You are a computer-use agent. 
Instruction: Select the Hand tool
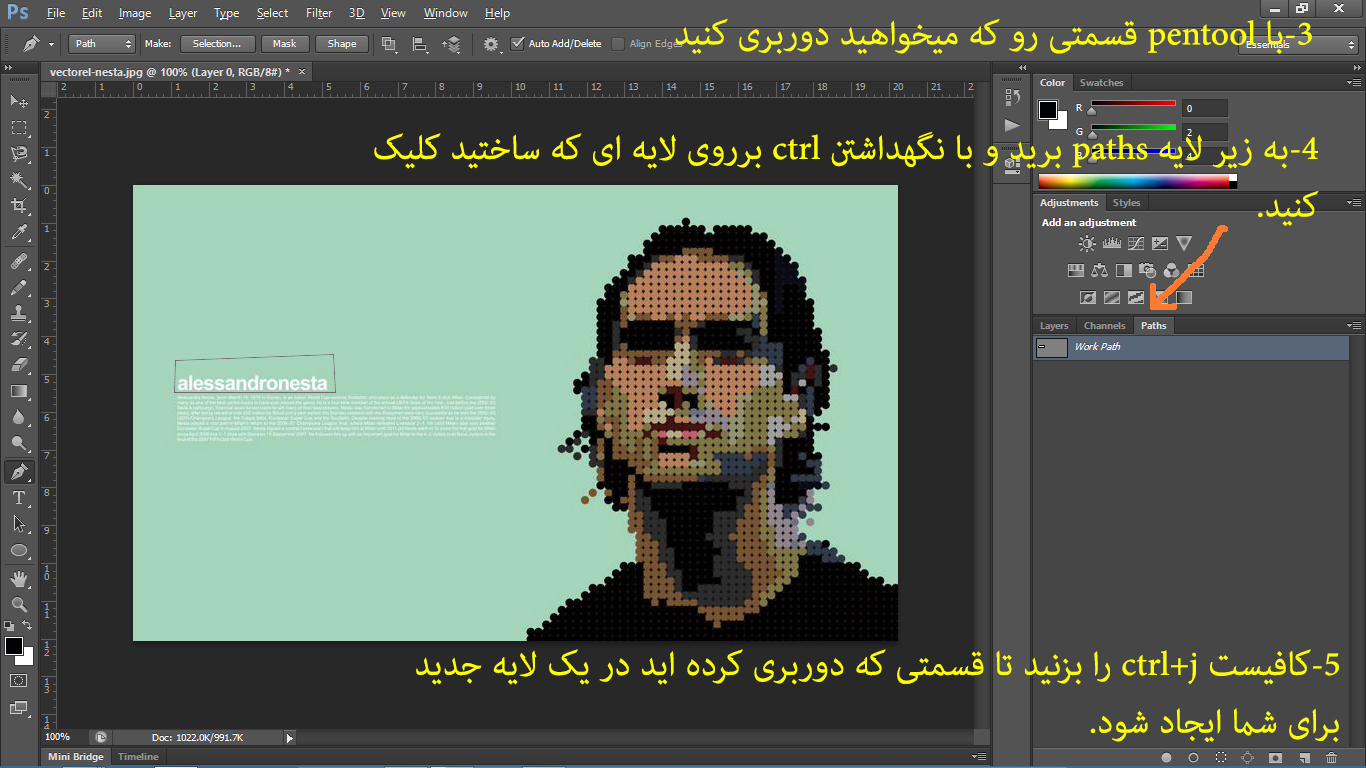point(19,579)
